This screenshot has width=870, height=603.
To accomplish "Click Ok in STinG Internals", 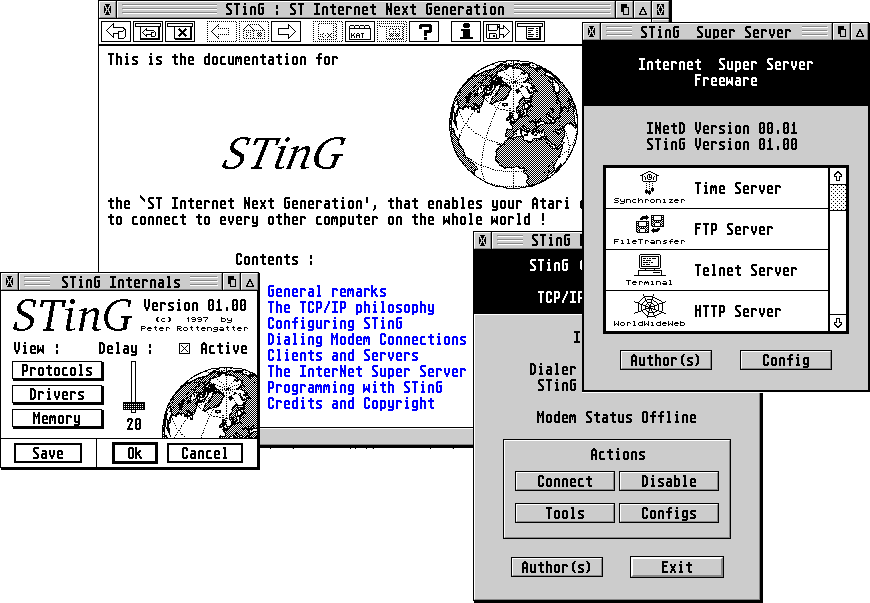I will click(135, 453).
